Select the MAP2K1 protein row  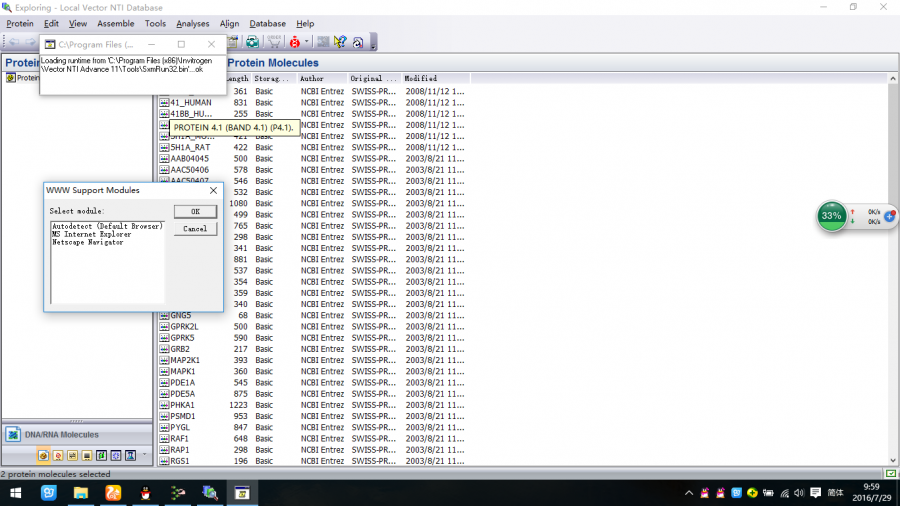coord(313,360)
